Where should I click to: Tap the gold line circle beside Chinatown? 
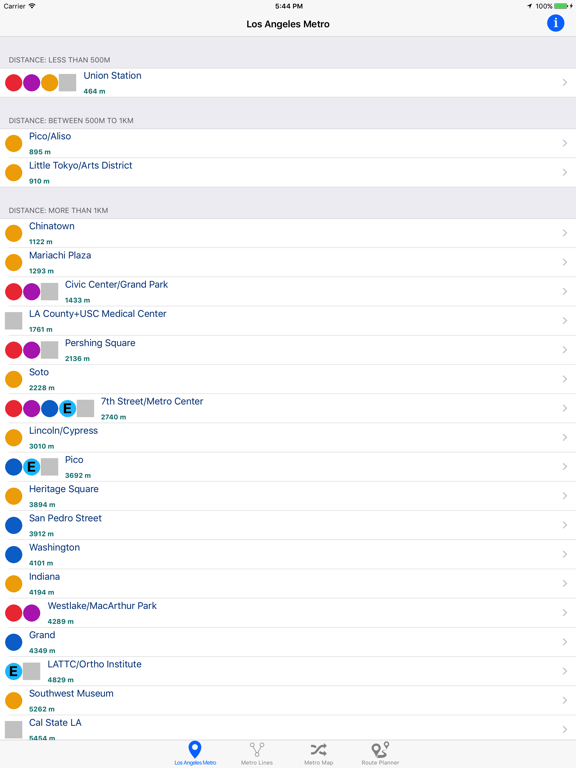[x=14, y=233]
